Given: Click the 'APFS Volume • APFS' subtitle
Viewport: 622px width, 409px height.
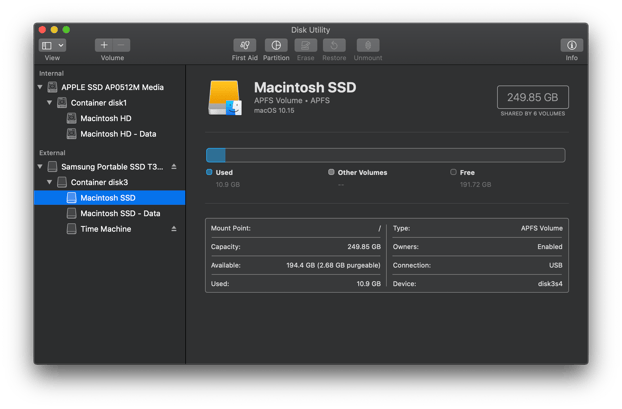Looking at the screenshot, I should click(x=292, y=100).
